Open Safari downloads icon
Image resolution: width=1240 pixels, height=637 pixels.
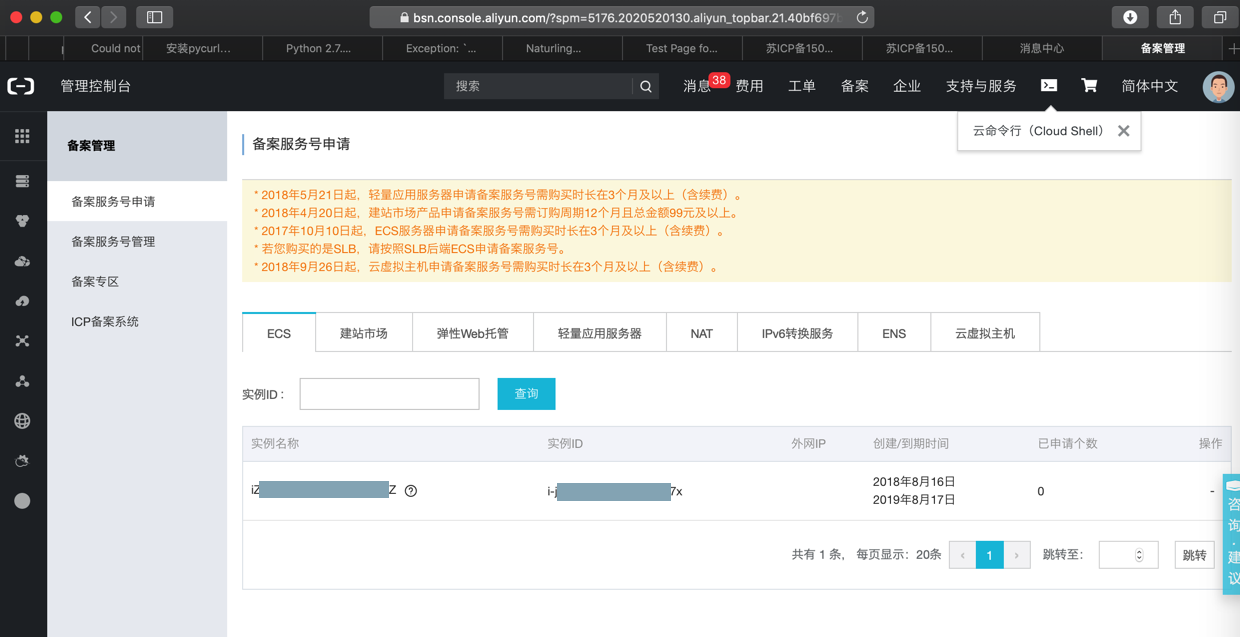point(1130,17)
